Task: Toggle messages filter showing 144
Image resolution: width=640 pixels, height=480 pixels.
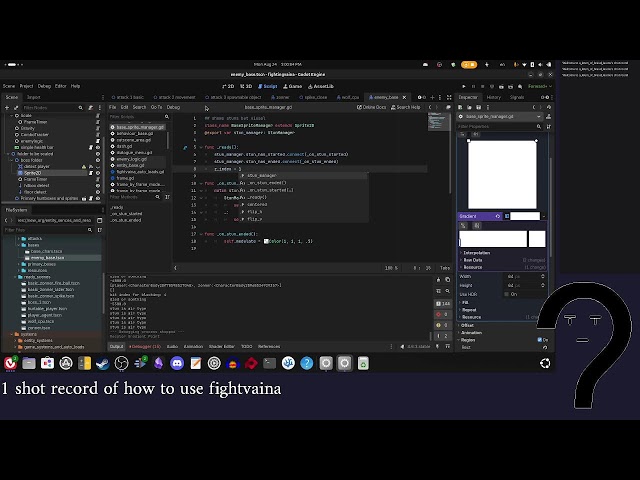Action: click(x=443, y=304)
